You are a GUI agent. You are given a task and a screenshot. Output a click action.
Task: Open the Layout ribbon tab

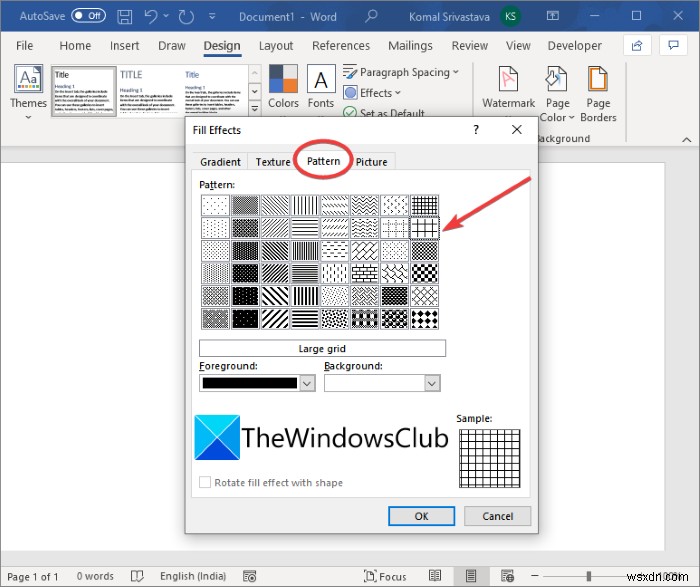[x=276, y=46]
